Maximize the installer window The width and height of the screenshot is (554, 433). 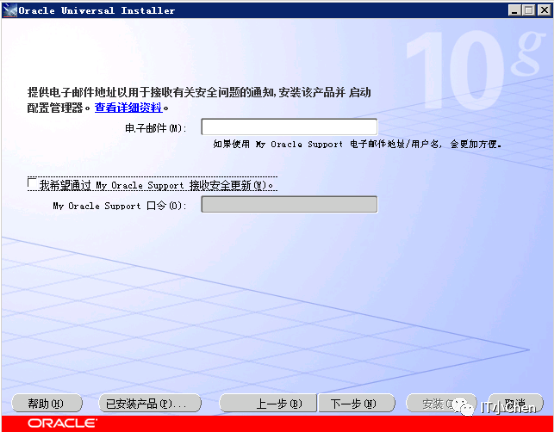tap(529, 11)
